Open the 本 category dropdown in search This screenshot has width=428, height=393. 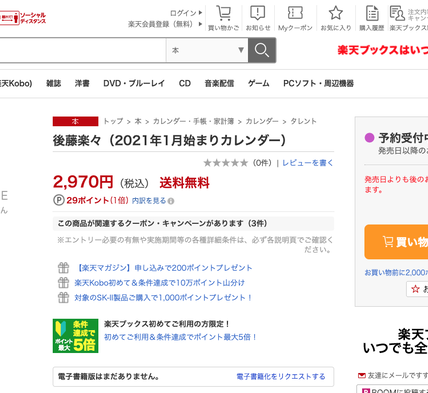[207, 50]
